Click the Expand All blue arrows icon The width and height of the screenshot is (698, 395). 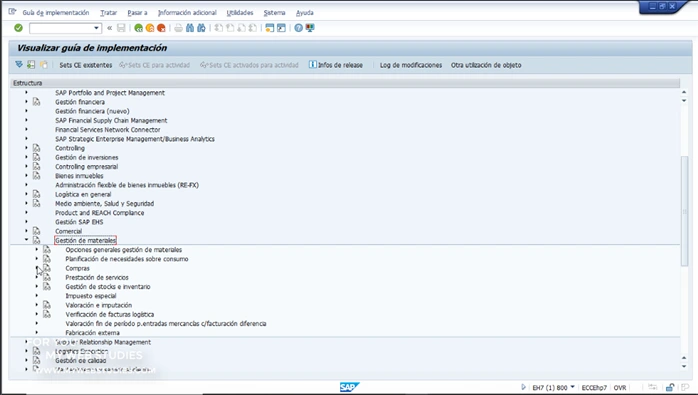coord(19,65)
